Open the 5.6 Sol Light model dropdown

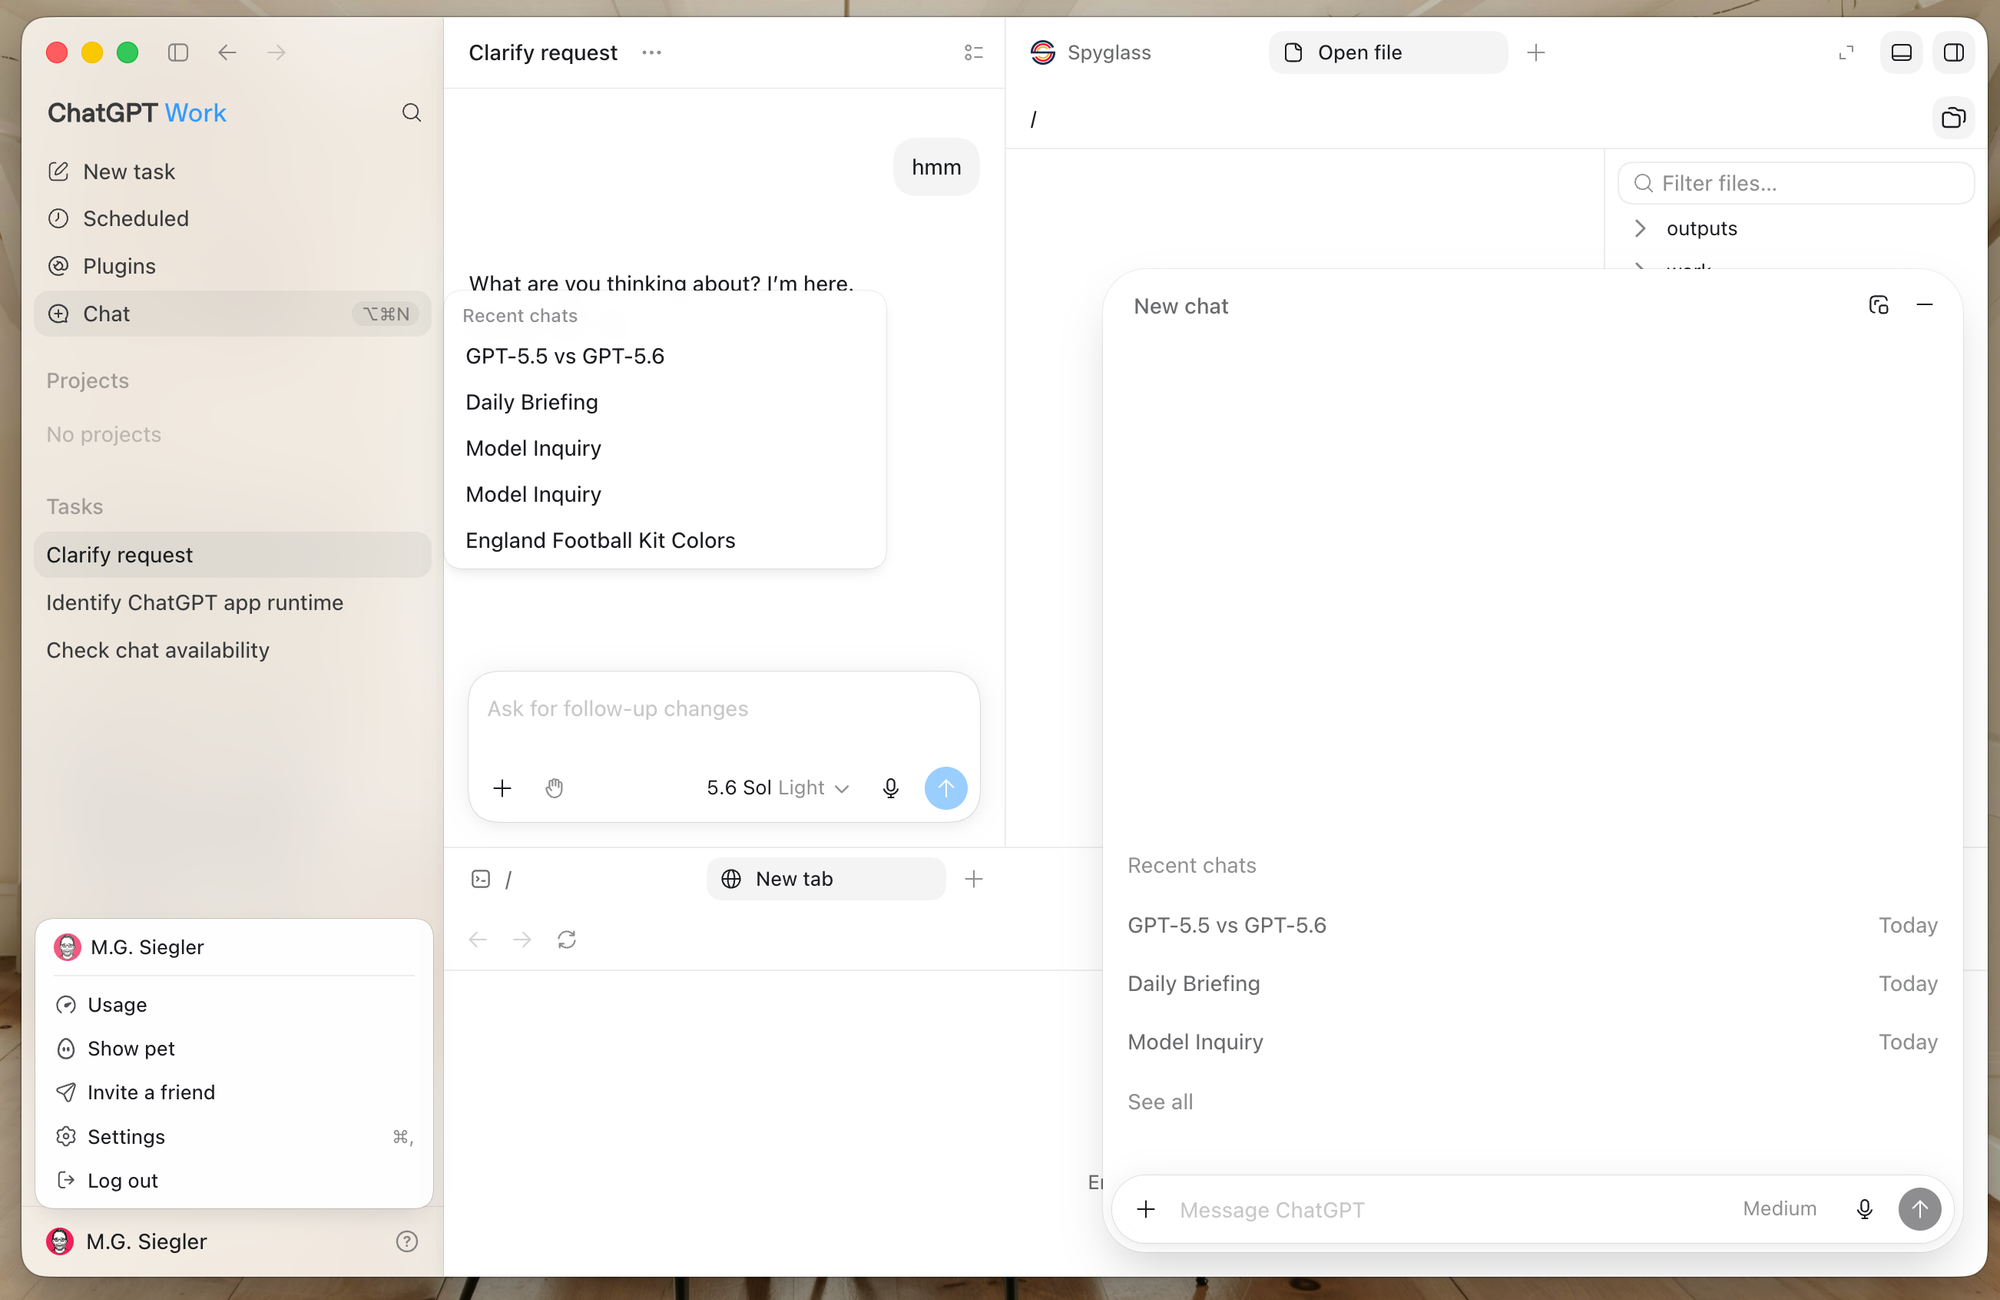point(777,788)
